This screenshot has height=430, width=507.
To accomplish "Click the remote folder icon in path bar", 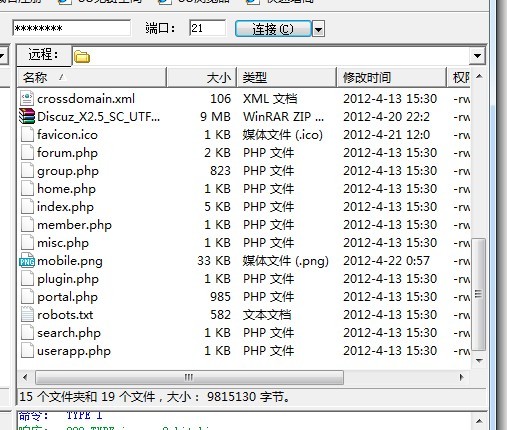I will (x=82, y=57).
